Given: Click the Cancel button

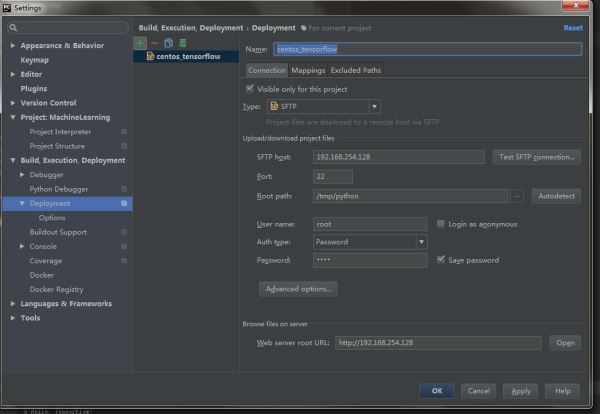Looking at the screenshot, I should pos(479,391).
